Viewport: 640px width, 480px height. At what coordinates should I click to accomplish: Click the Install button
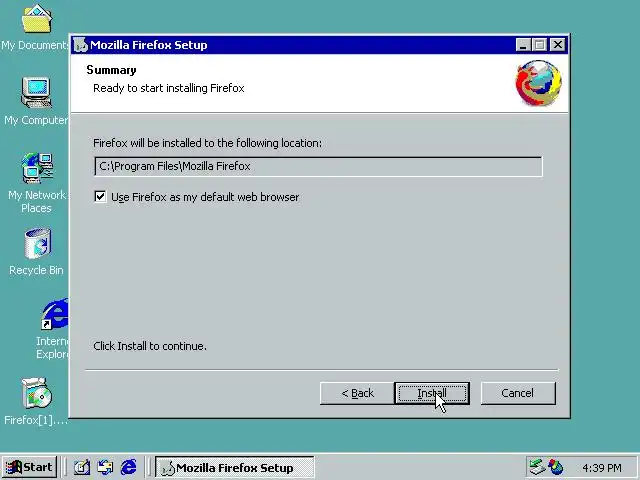point(432,393)
